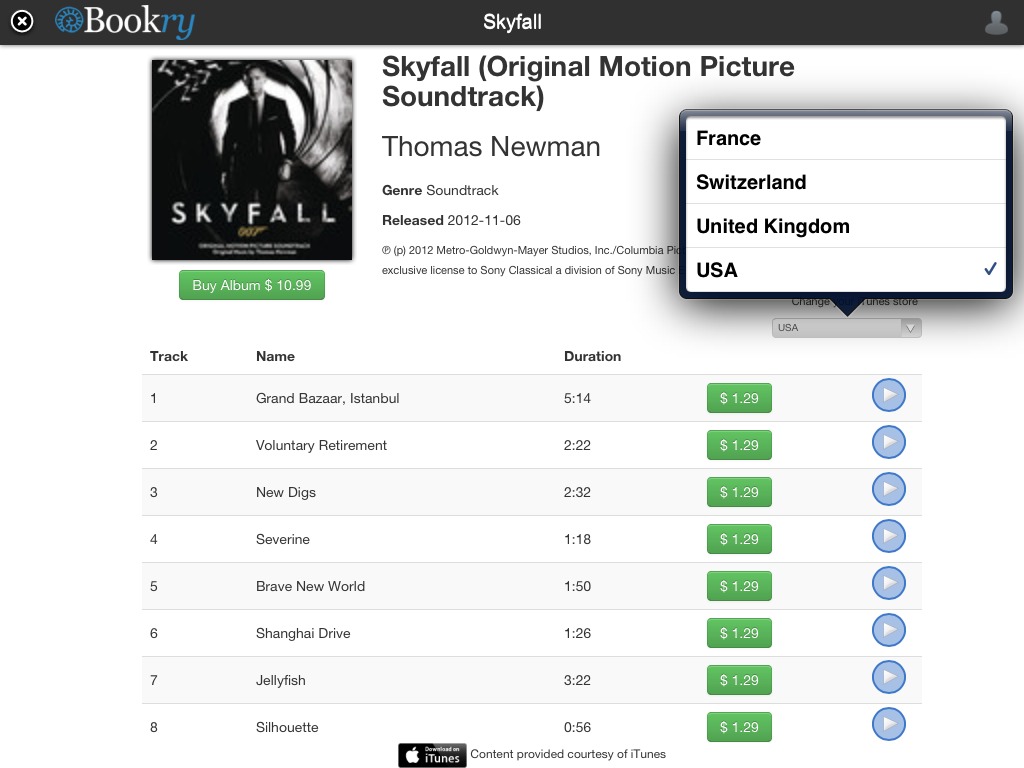The image size is (1024, 768).
Task: Play preview of Brave New World
Action: (888, 583)
